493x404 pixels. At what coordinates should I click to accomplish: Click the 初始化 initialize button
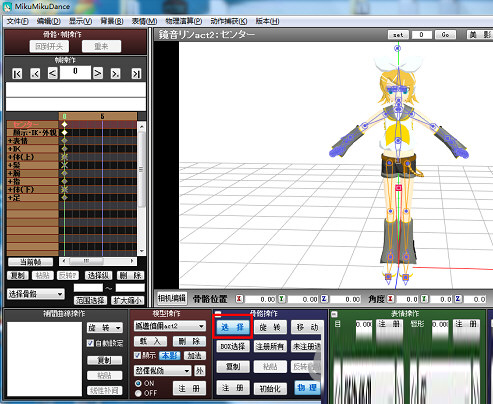[x=270, y=388]
